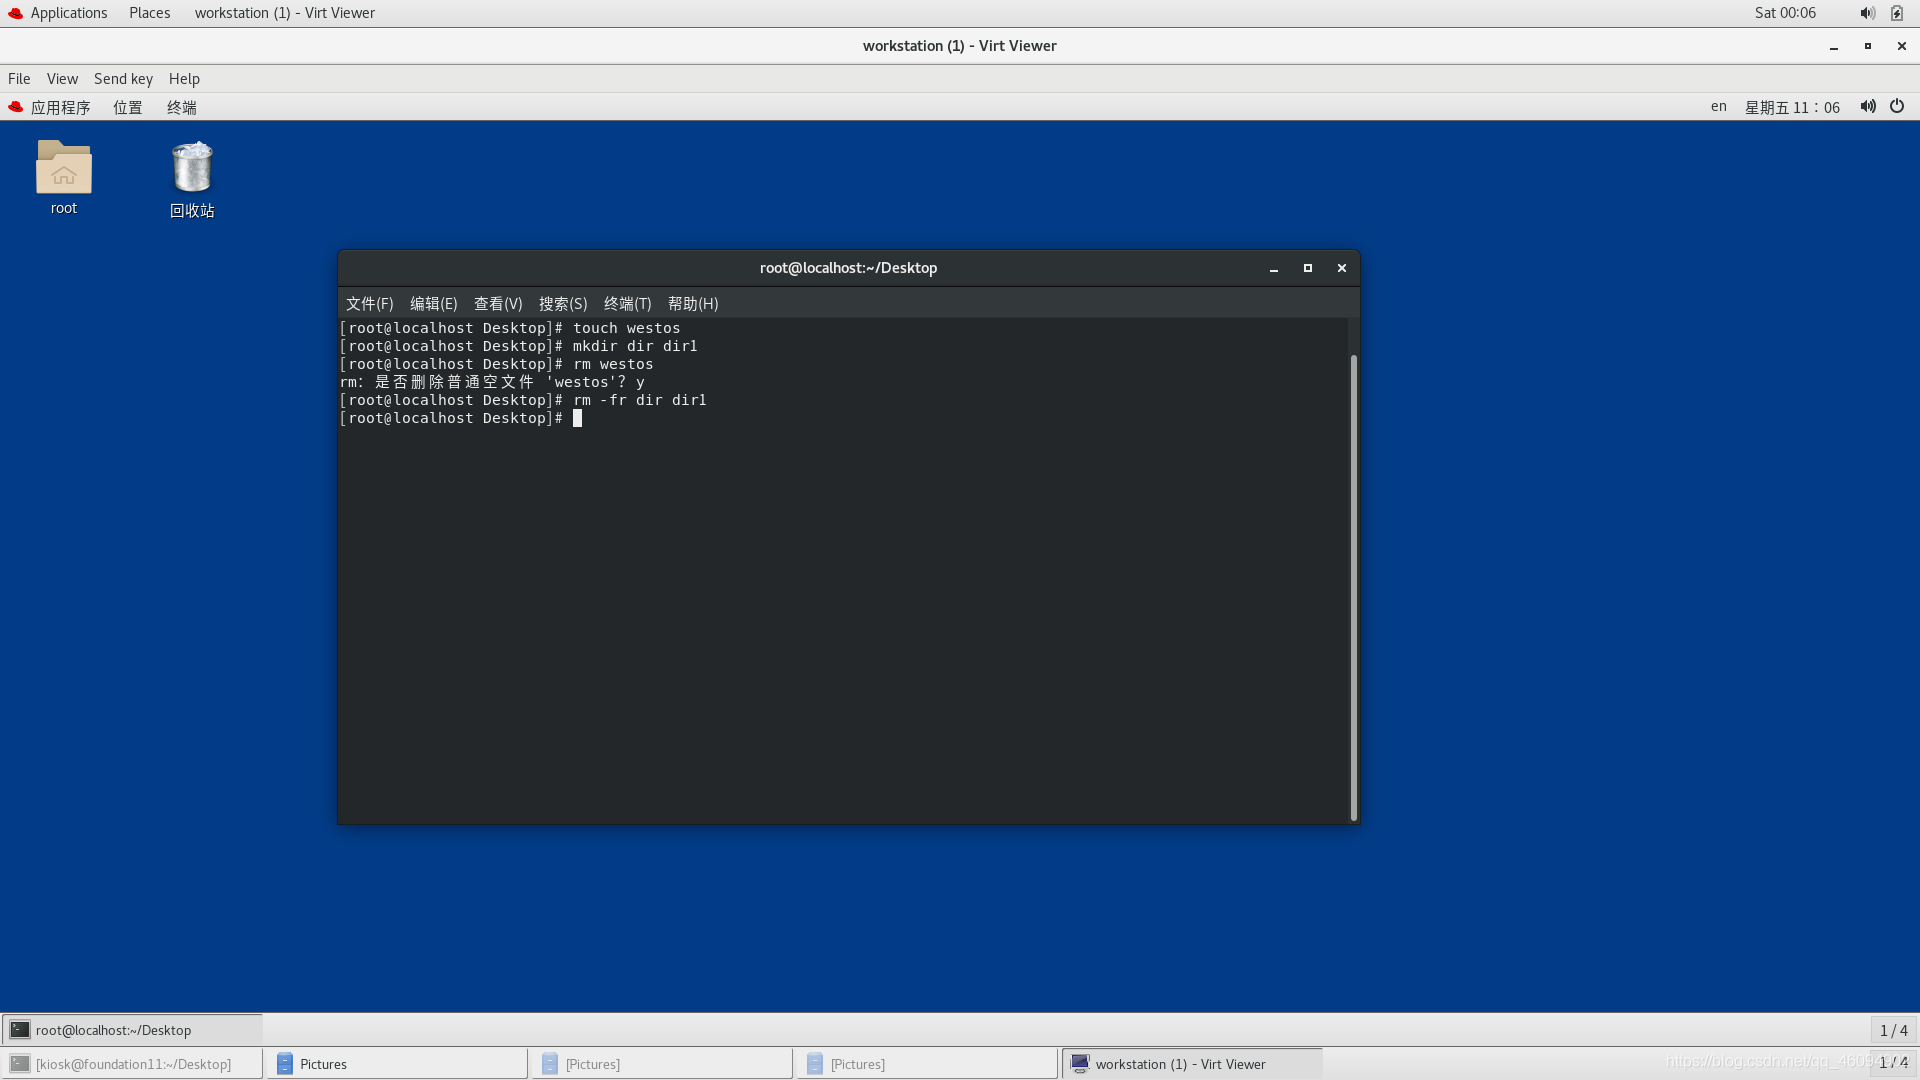This screenshot has height=1080, width=1920.
Task: Open the 回收站 trash icon
Action: [x=192, y=168]
